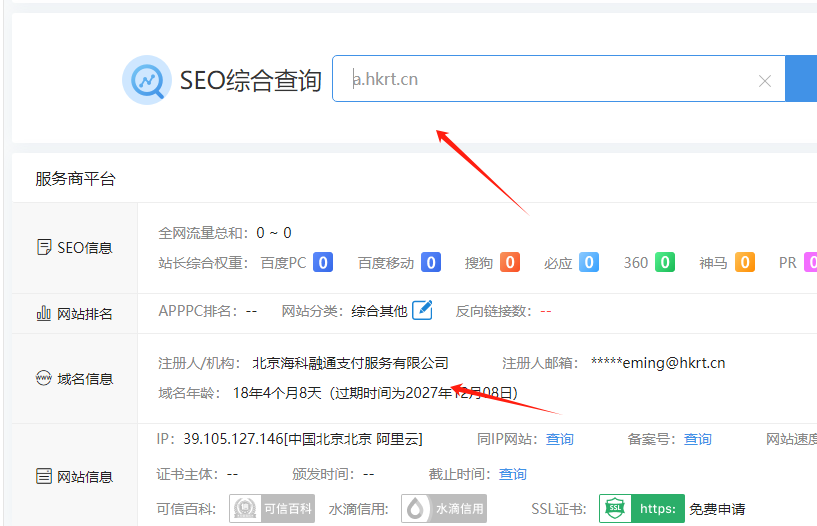The width and height of the screenshot is (817, 526).
Task: Open the 必应 weight badge
Action: (x=589, y=262)
